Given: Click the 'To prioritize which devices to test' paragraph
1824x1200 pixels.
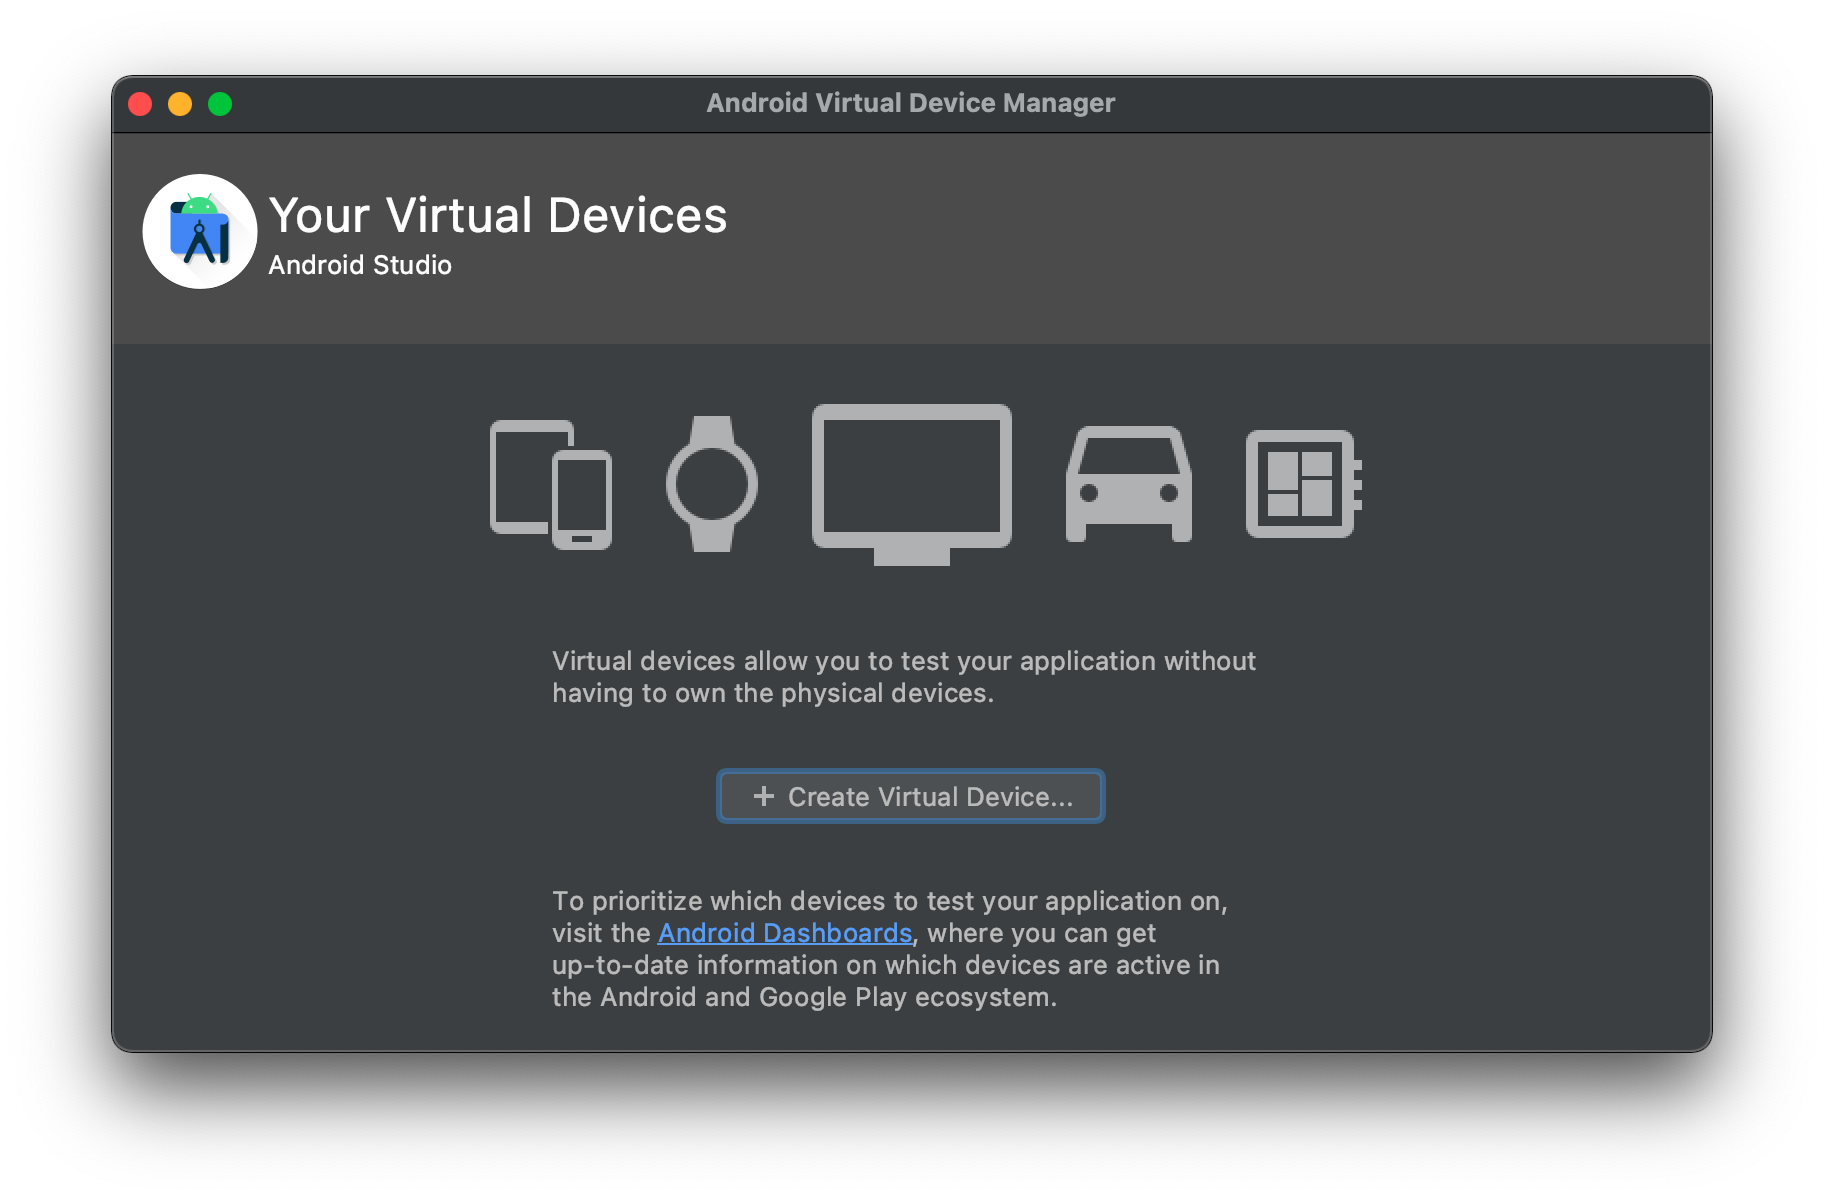Looking at the screenshot, I should [x=890, y=949].
